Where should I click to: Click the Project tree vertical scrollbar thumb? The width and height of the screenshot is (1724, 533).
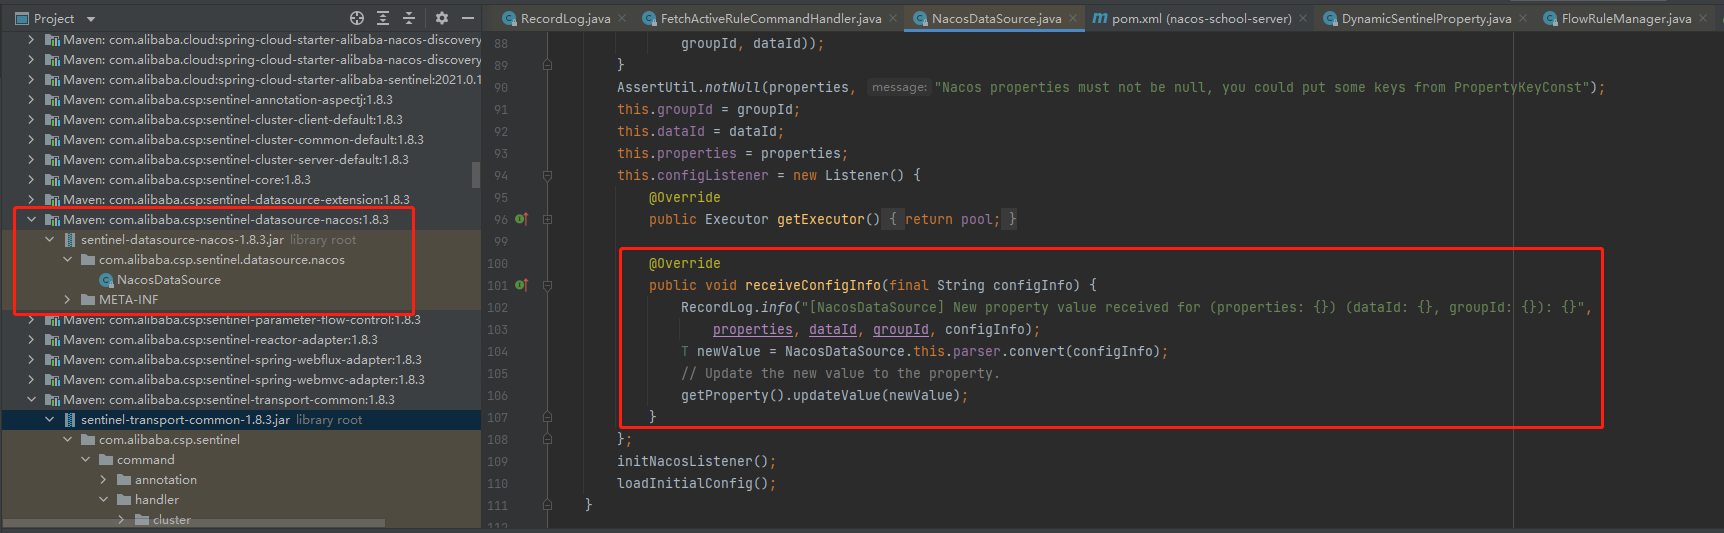476,175
